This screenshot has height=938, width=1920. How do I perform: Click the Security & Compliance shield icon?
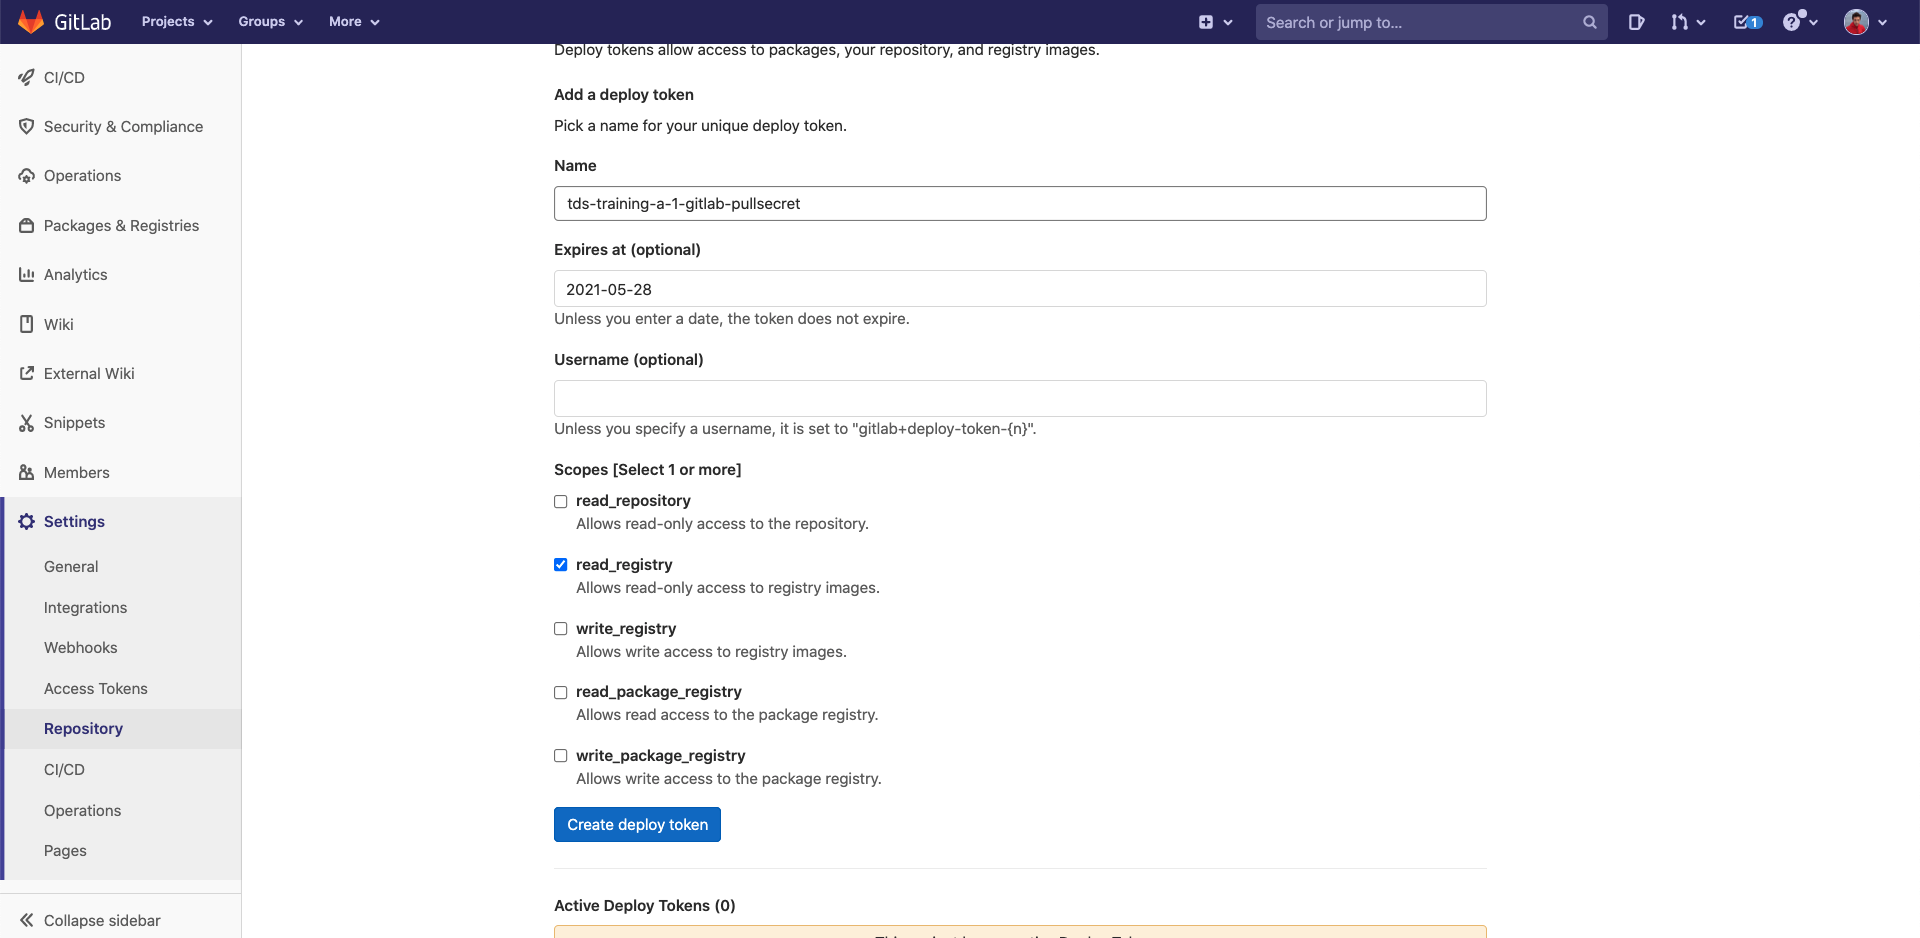27,126
